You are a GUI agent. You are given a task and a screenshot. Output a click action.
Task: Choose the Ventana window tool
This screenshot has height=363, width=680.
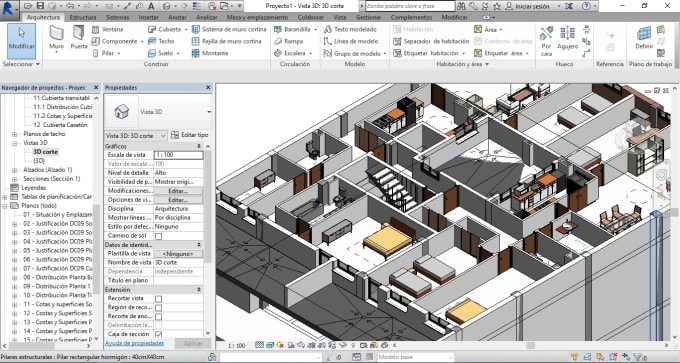click(x=108, y=29)
